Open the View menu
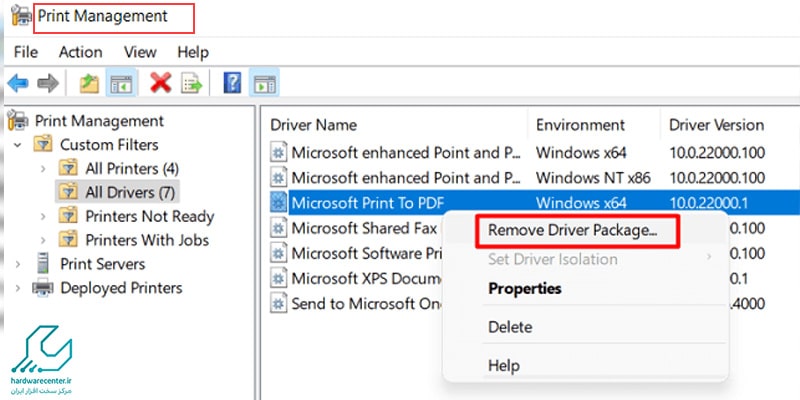The height and width of the screenshot is (400, 800). click(140, 52)
